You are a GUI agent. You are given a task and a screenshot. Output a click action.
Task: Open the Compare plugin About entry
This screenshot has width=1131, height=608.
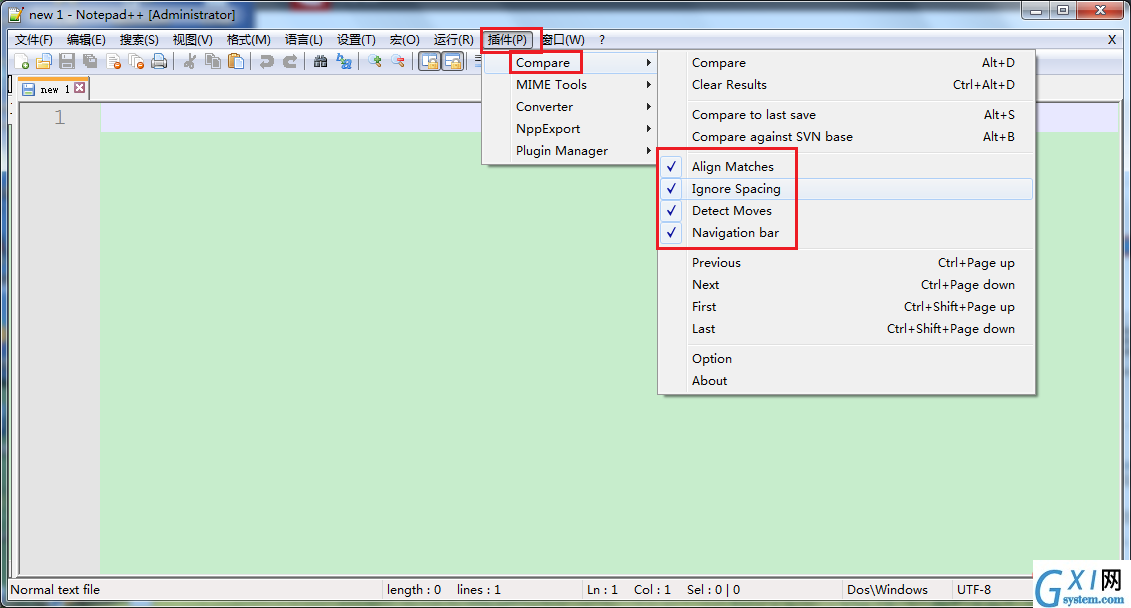pyautogui.click(x=847, y=381)
